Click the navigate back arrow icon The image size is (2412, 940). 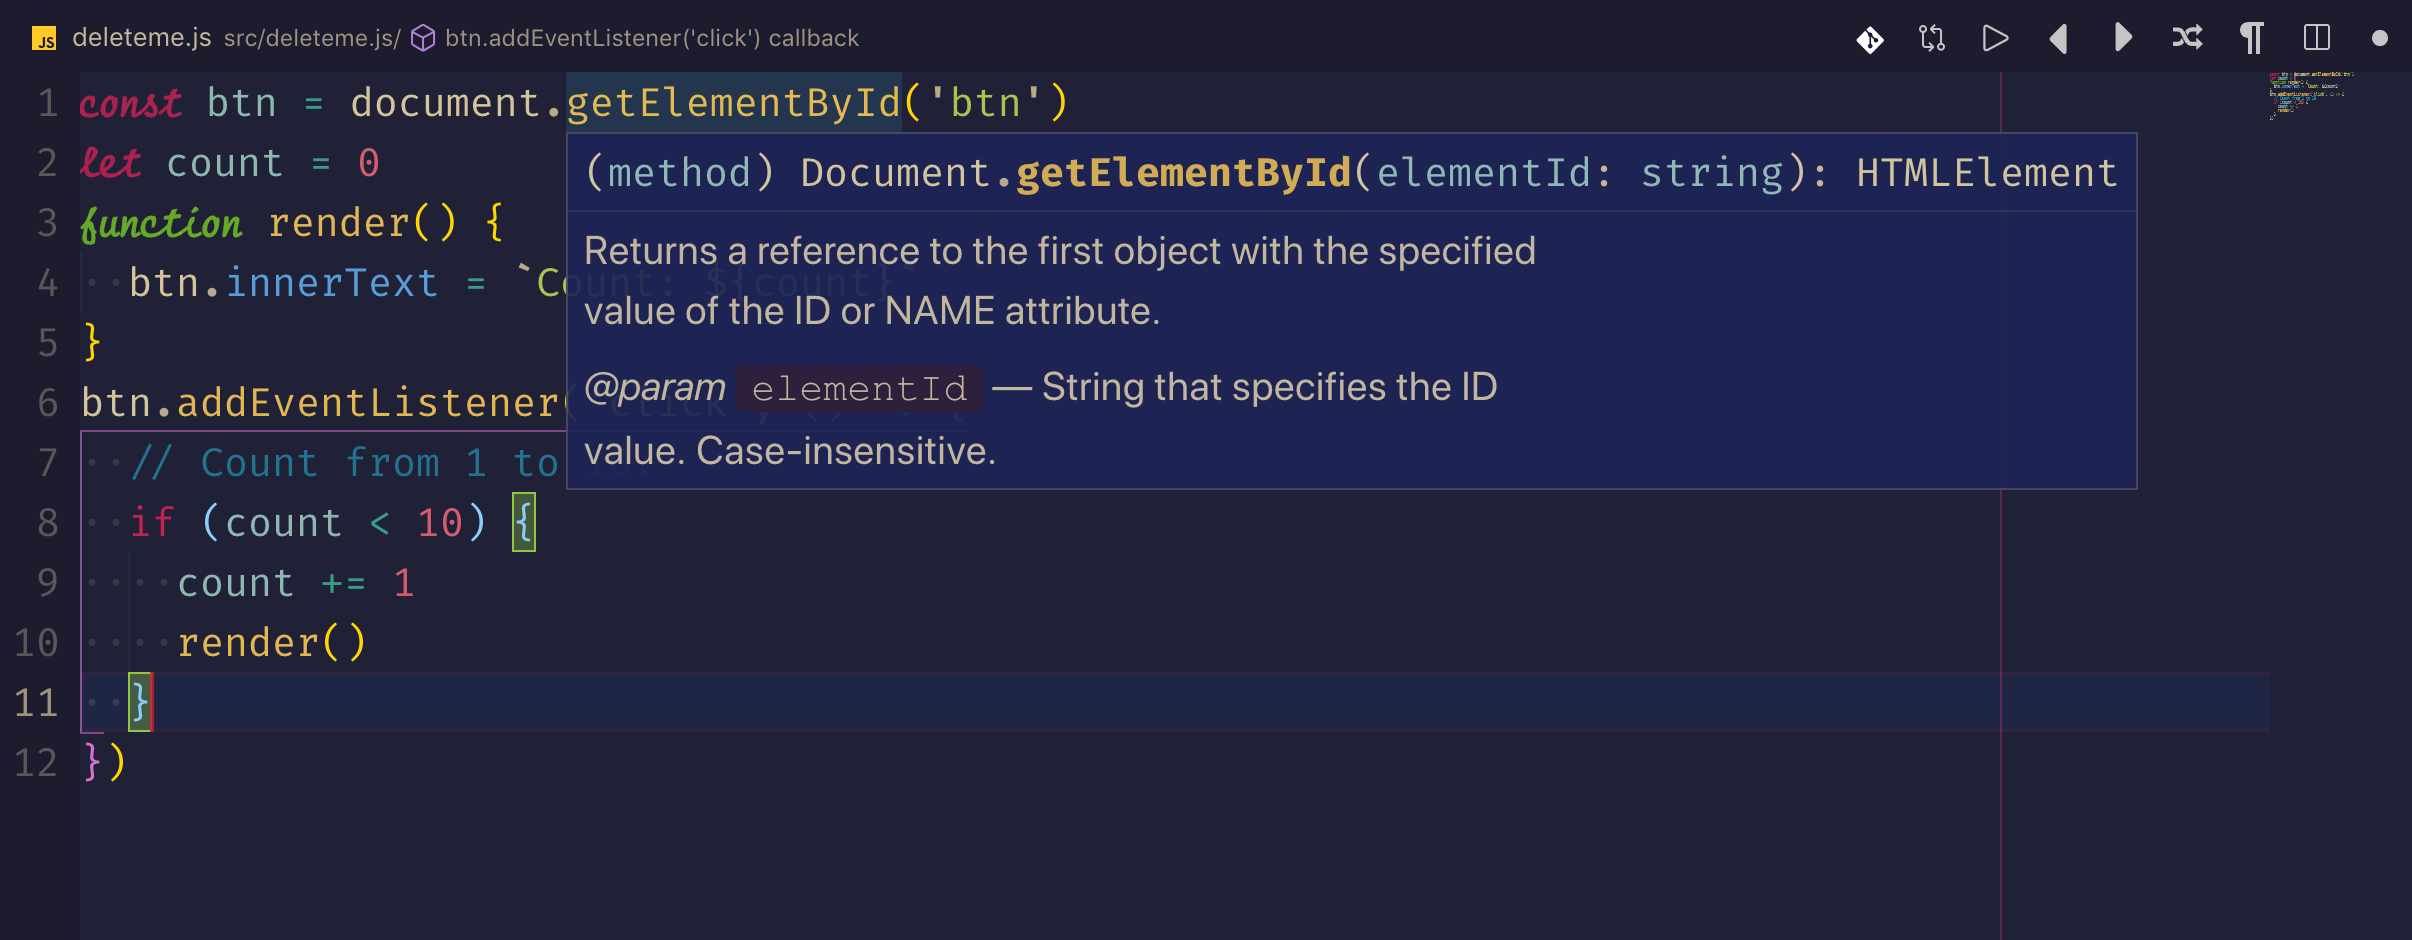[2059, 38]
